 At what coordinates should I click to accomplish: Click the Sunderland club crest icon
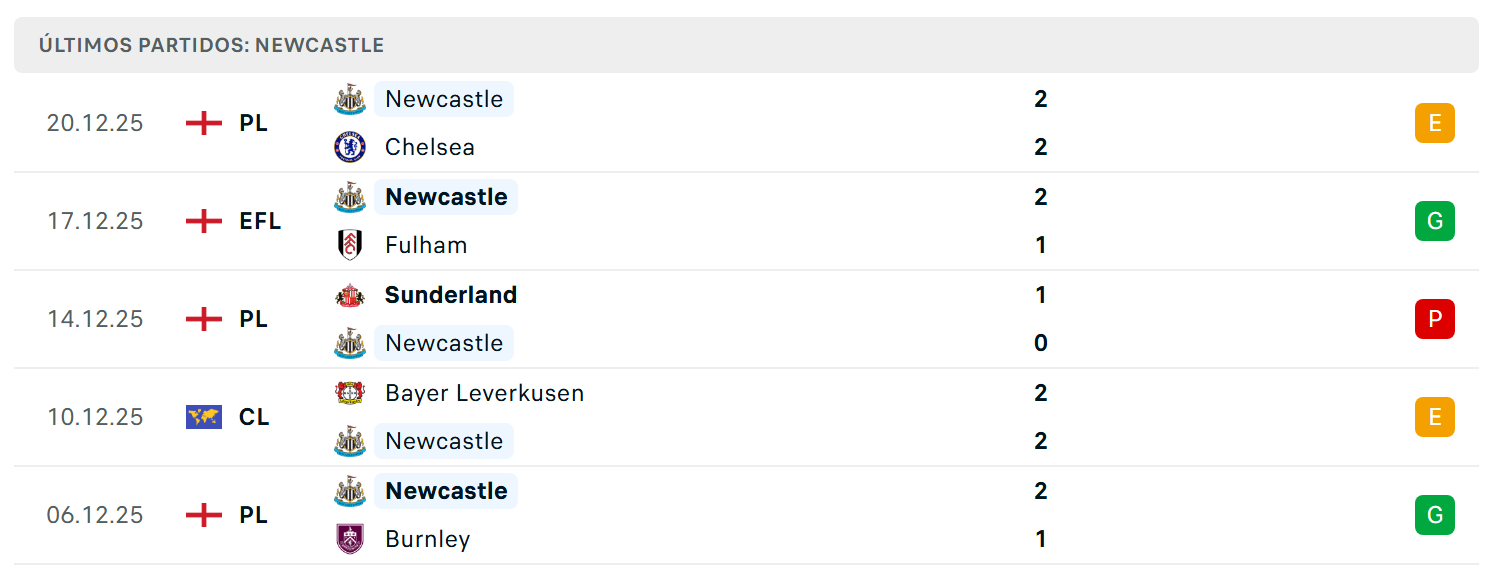(350, 295)
